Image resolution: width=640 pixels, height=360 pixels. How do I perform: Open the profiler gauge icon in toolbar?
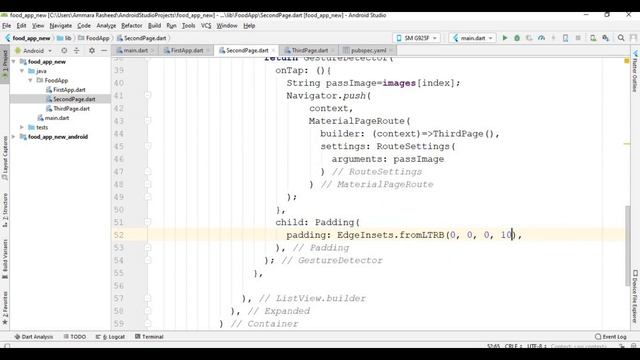coord(541,38)
